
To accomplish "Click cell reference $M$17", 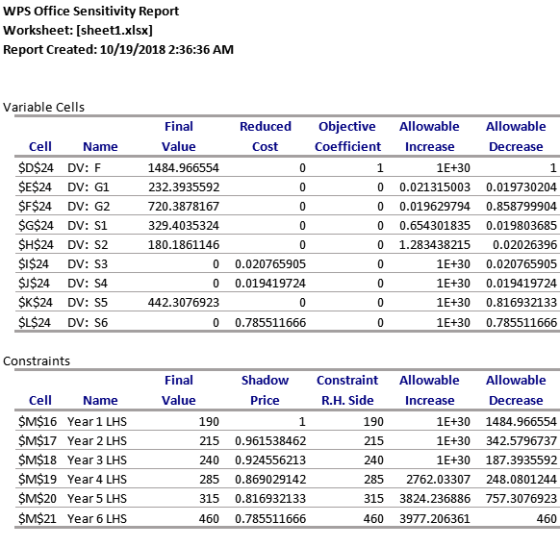I will [x=38, y=441].
